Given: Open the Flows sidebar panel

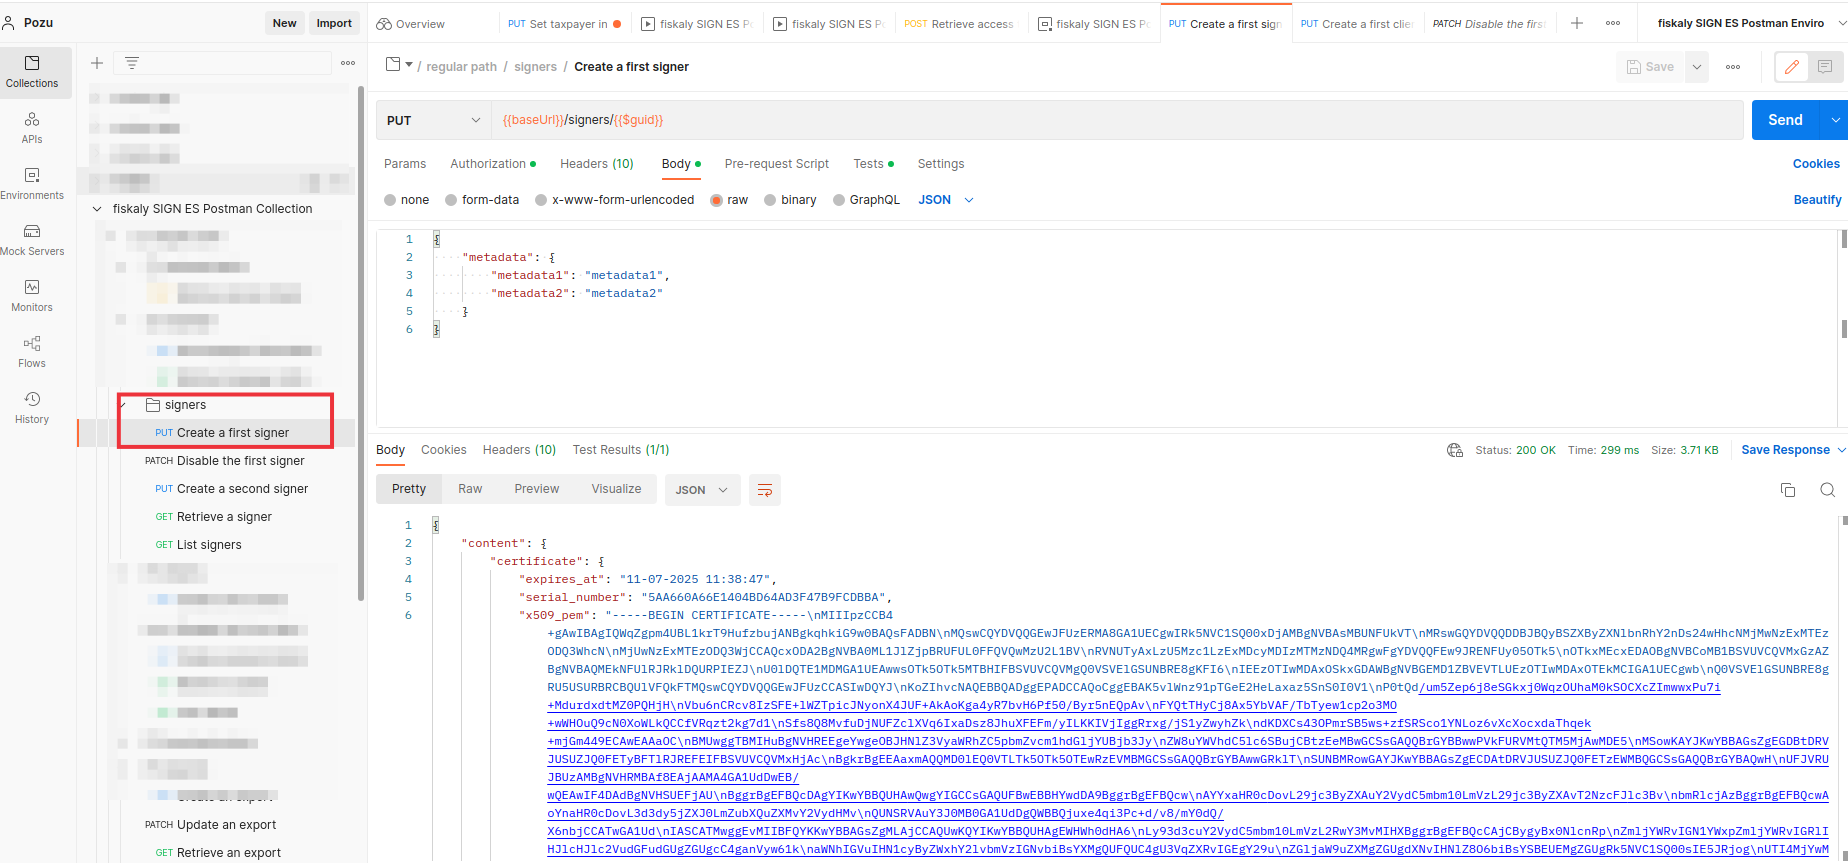Looking at the screenshot, I should [32, 352].
